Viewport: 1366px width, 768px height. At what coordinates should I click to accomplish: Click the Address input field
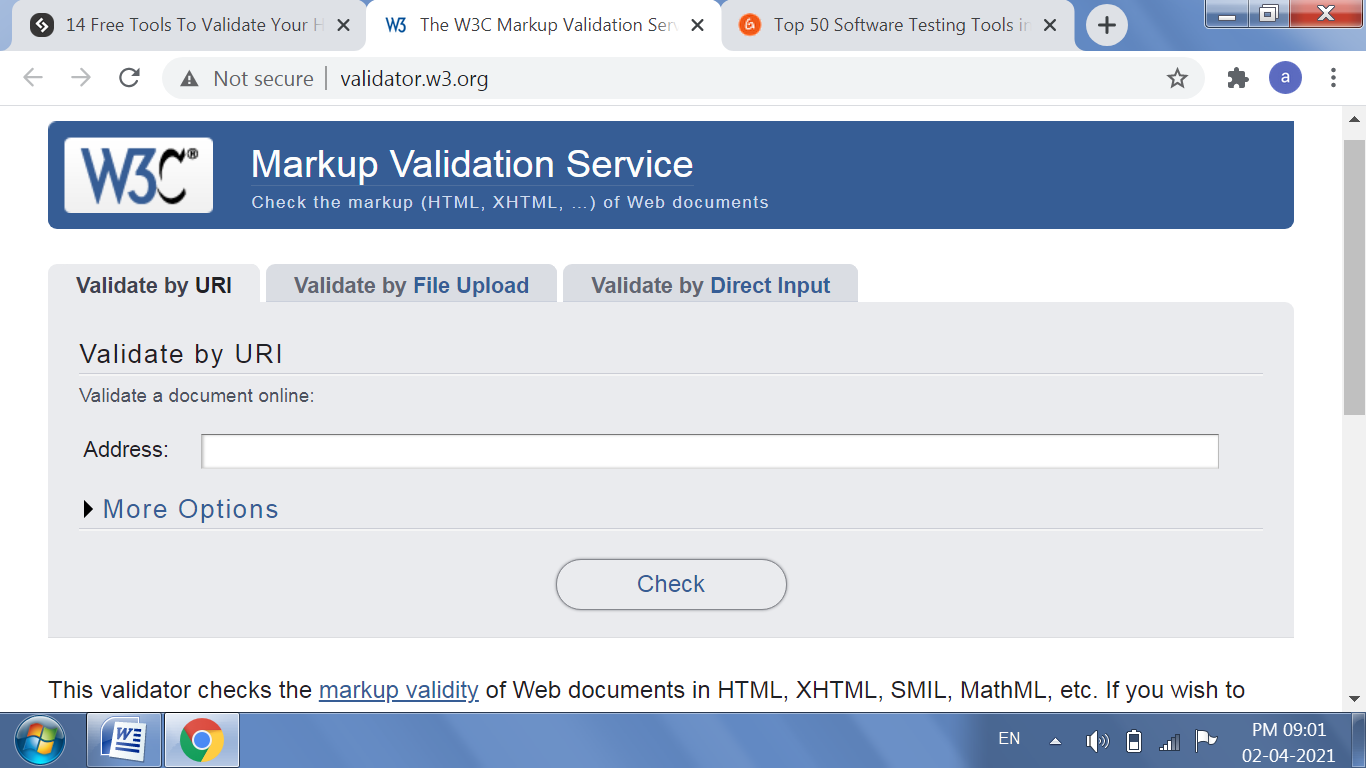(x=710, y=451)
